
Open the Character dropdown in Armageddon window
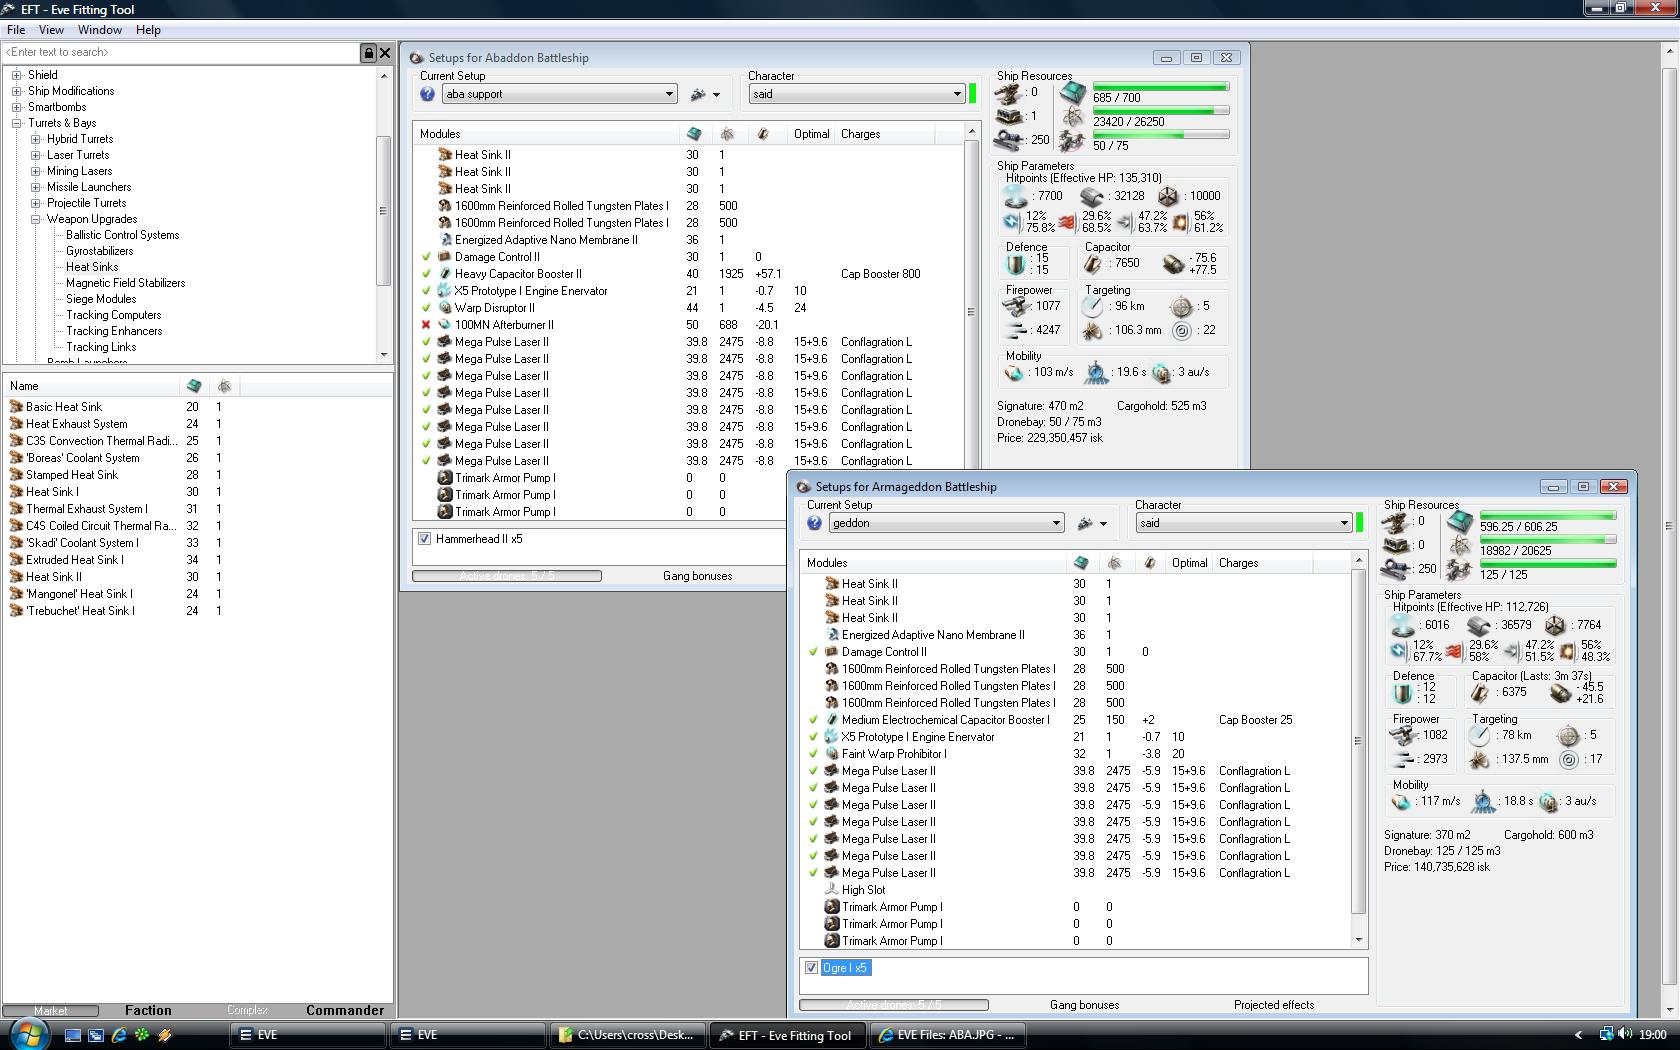pos(1343,523)
